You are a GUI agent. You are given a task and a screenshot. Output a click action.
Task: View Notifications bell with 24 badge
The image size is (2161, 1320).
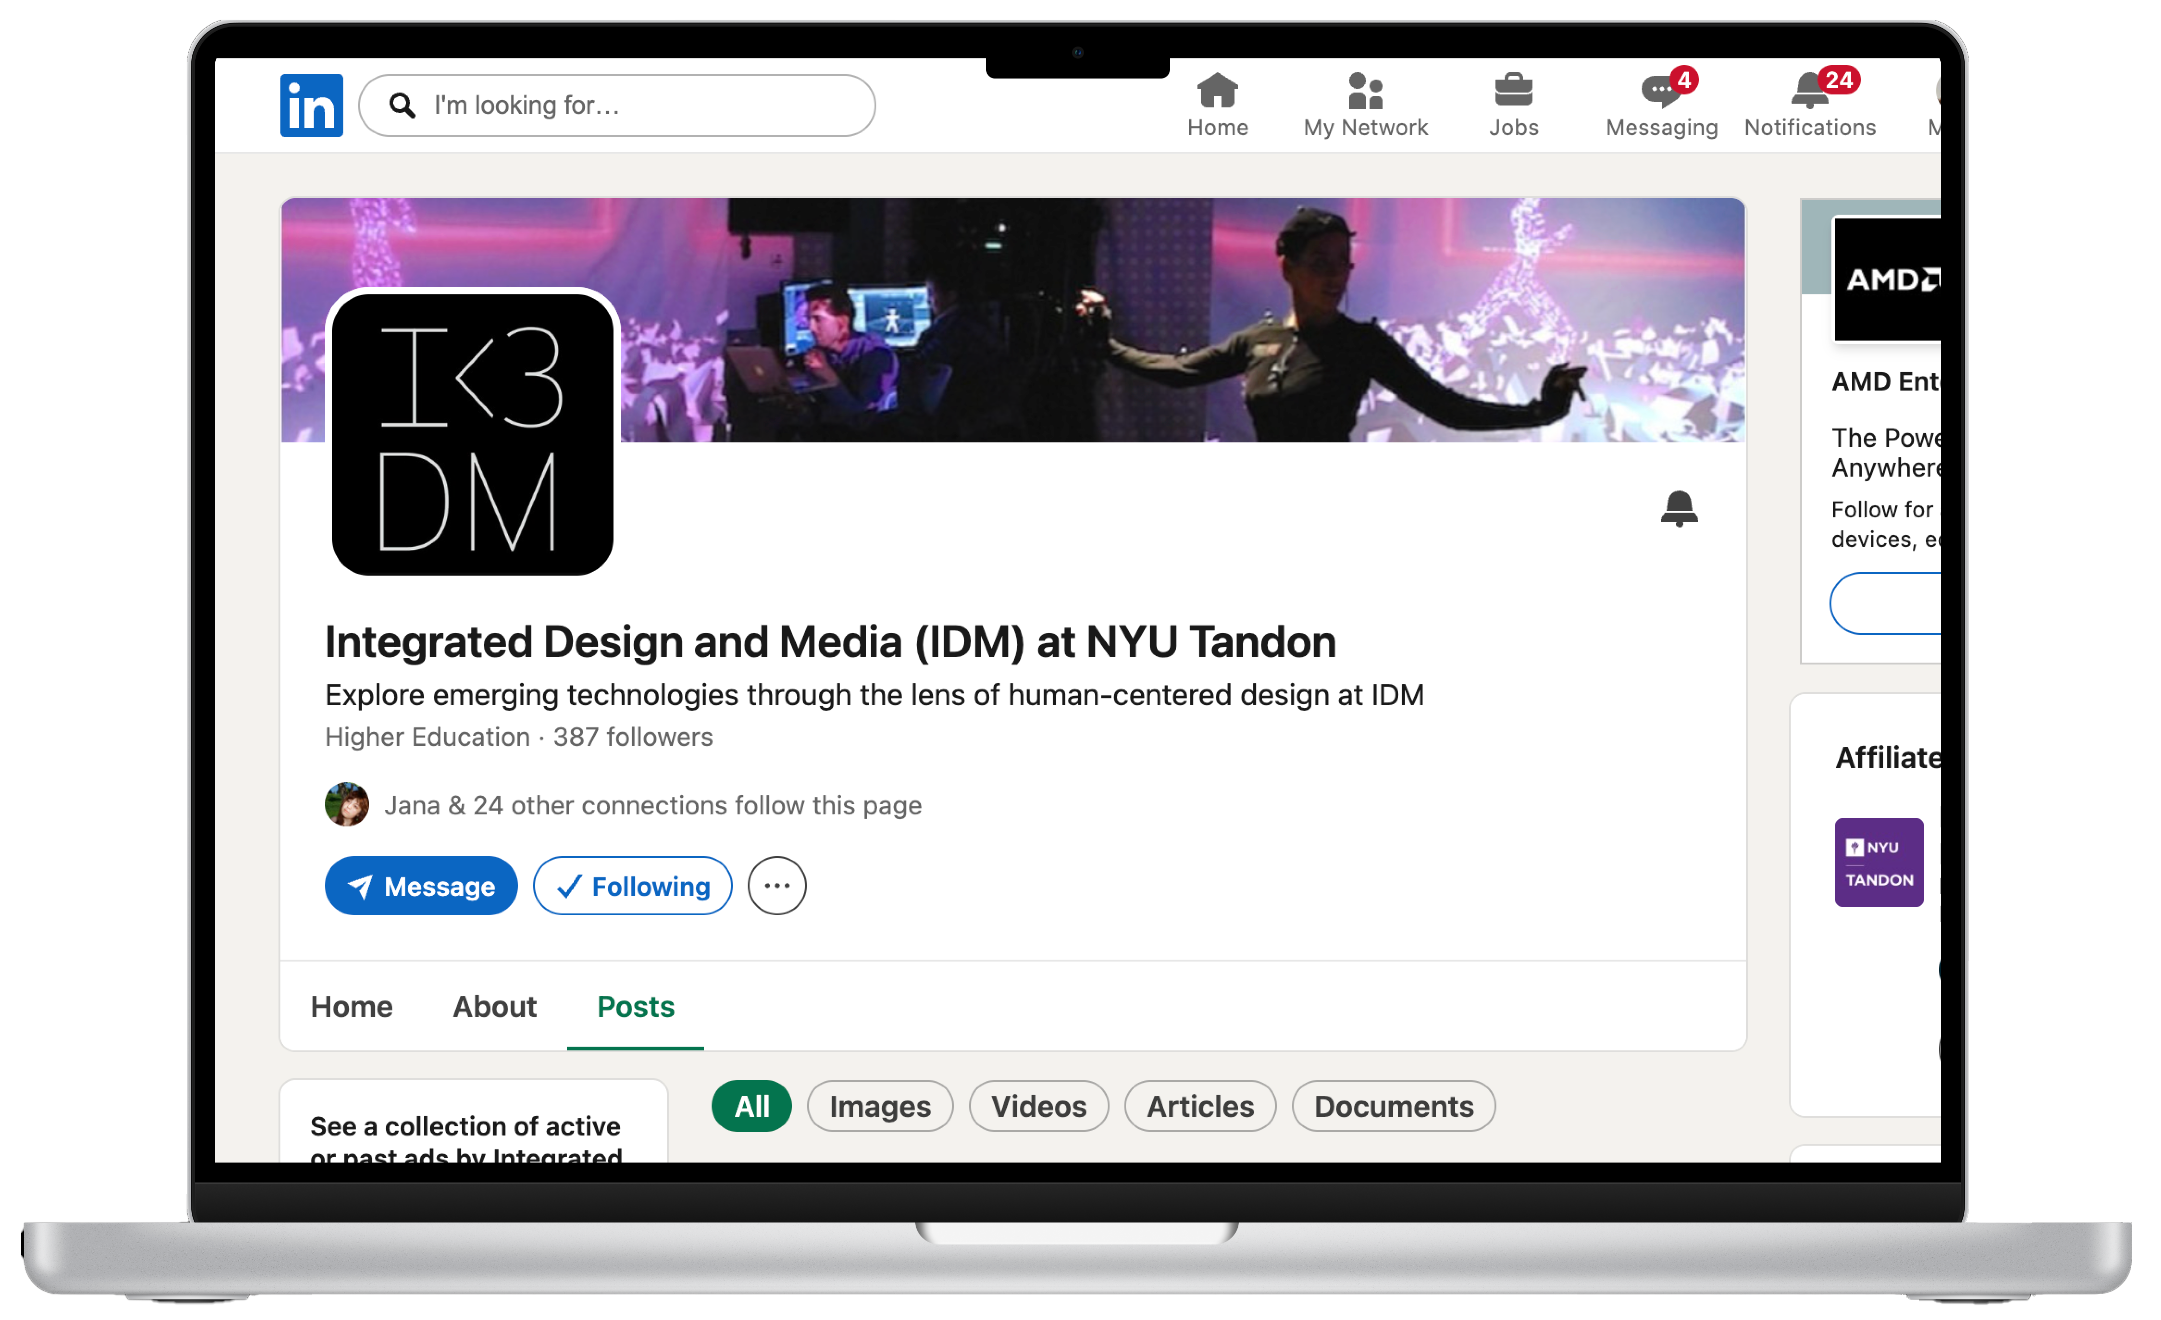point(1810,104)
